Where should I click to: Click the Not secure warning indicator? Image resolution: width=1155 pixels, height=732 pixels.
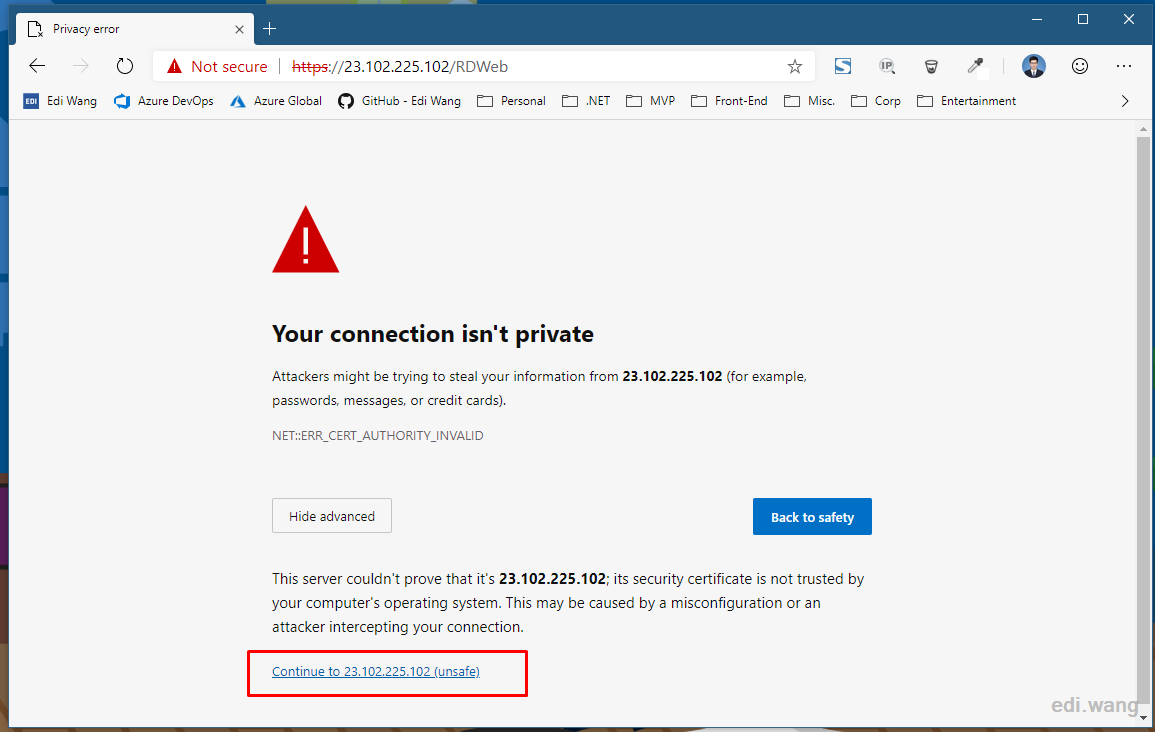tap(217, 66)
